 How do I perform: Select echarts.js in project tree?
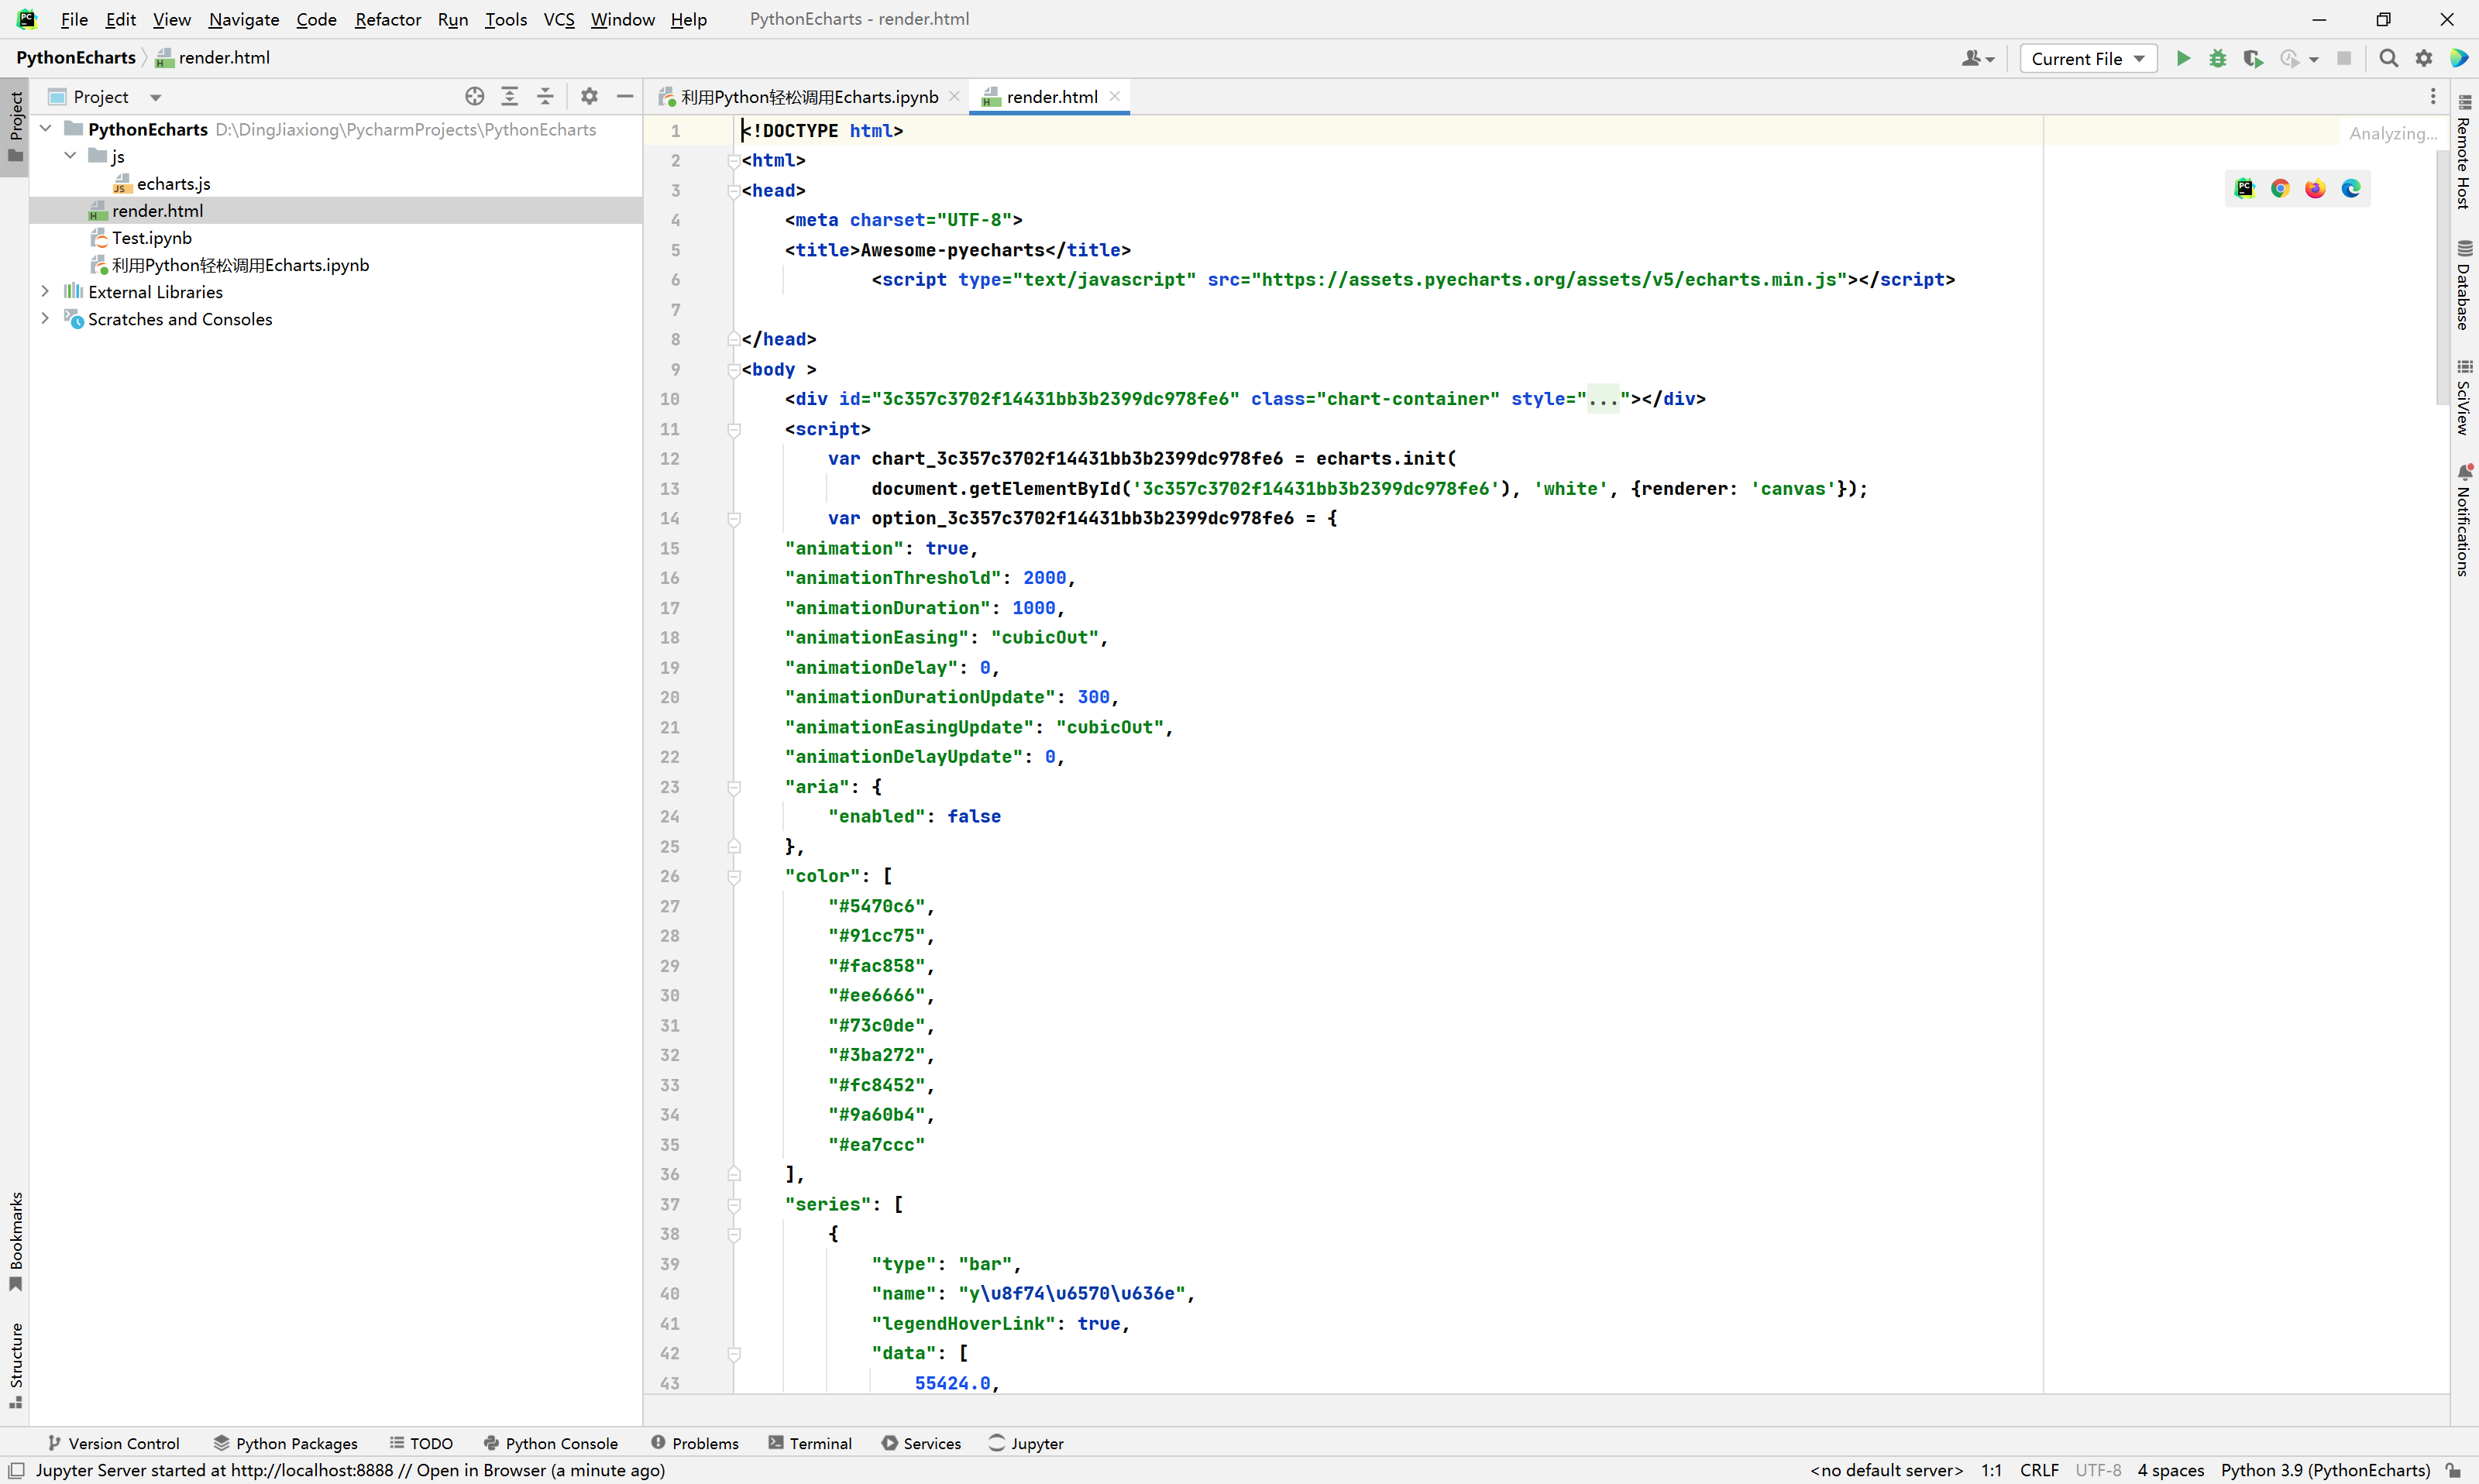point(173,183)
